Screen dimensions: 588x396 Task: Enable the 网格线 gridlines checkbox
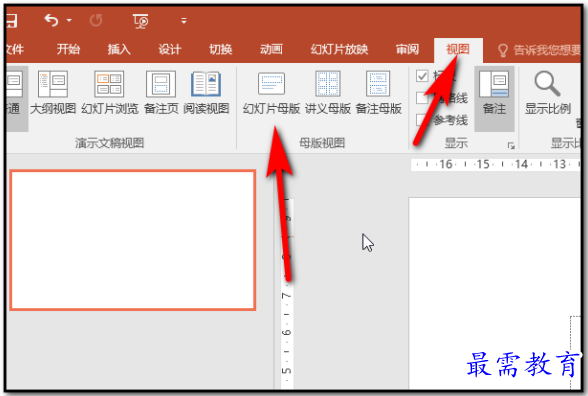pos(422,98)
